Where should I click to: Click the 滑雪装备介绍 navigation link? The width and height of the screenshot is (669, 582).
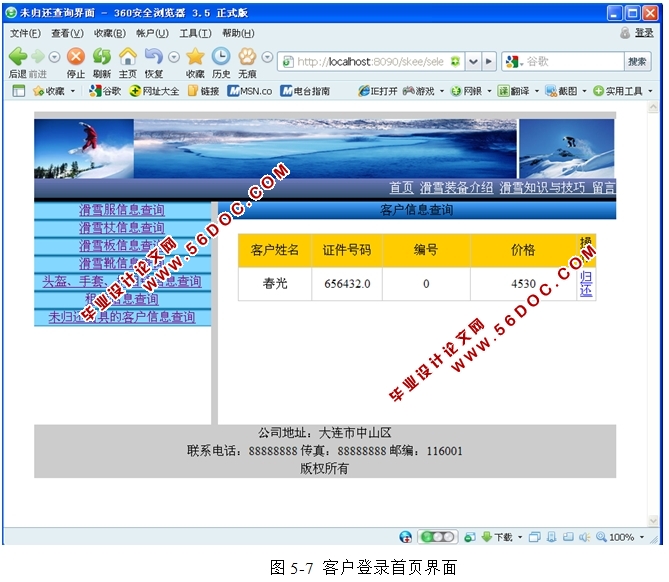[x=456, y=187]
